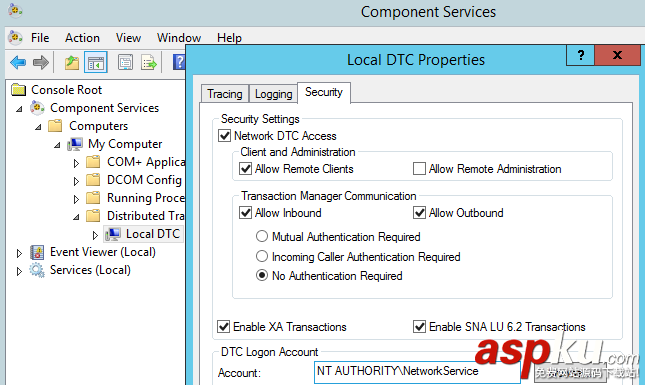The height and width of the screenshot is (385, 645).
Task: Collapse the Computers node
Action: (x=38, y=127)
